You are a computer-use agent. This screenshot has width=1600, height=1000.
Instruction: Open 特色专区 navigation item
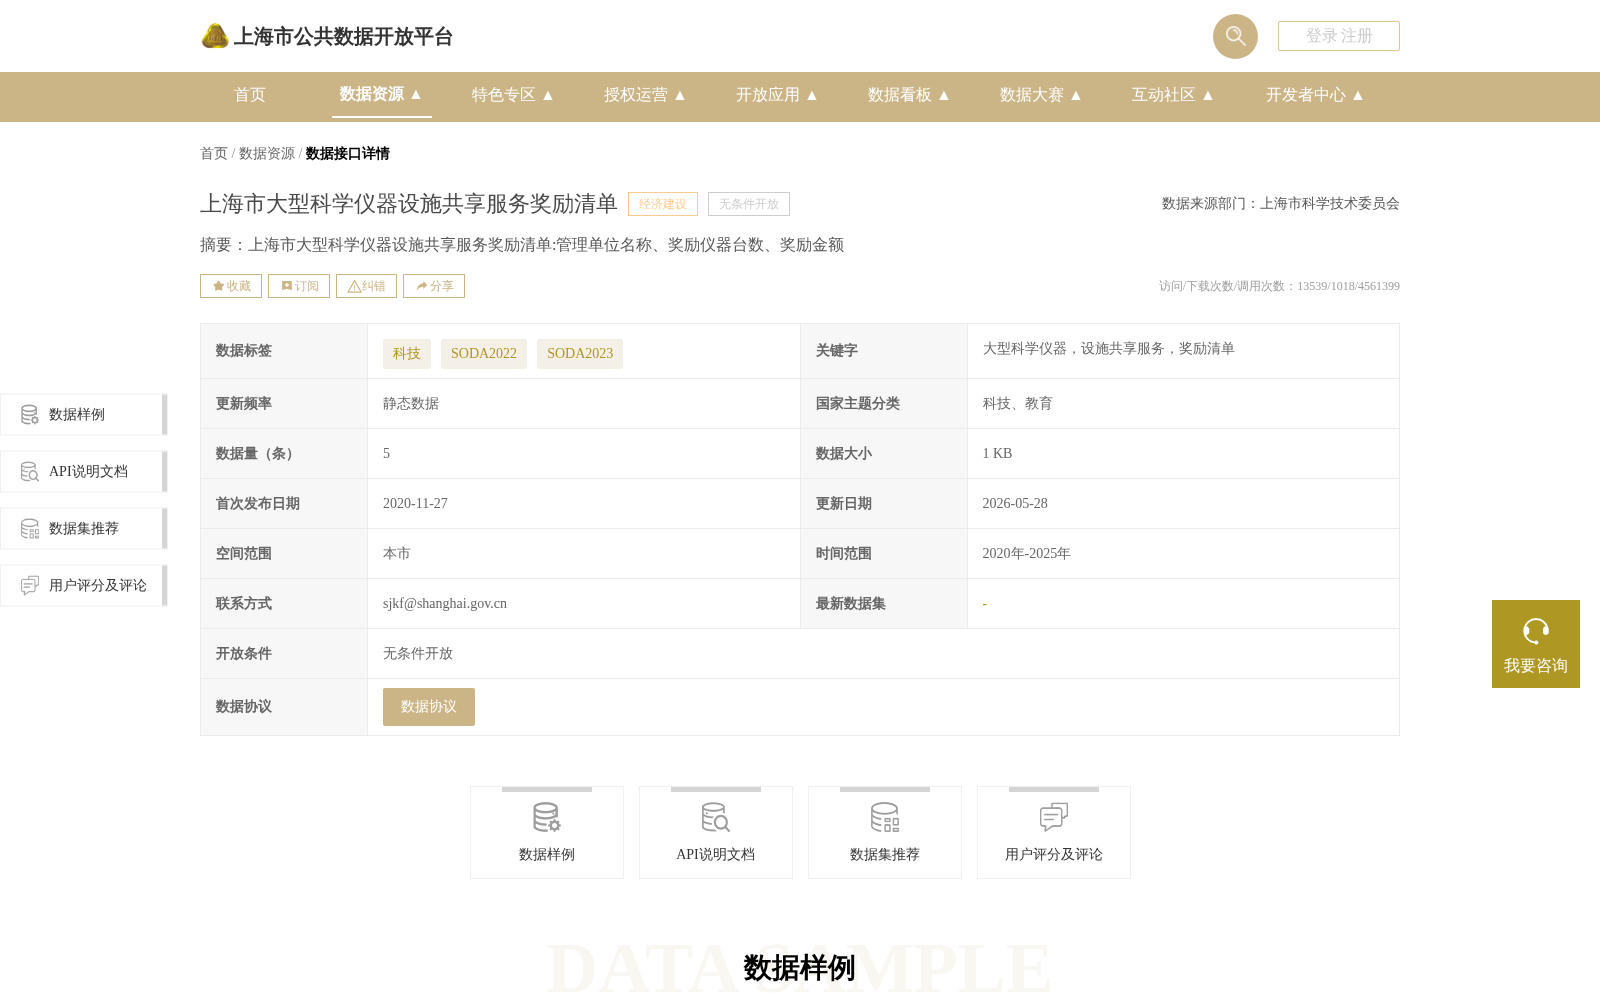(504, 95)
